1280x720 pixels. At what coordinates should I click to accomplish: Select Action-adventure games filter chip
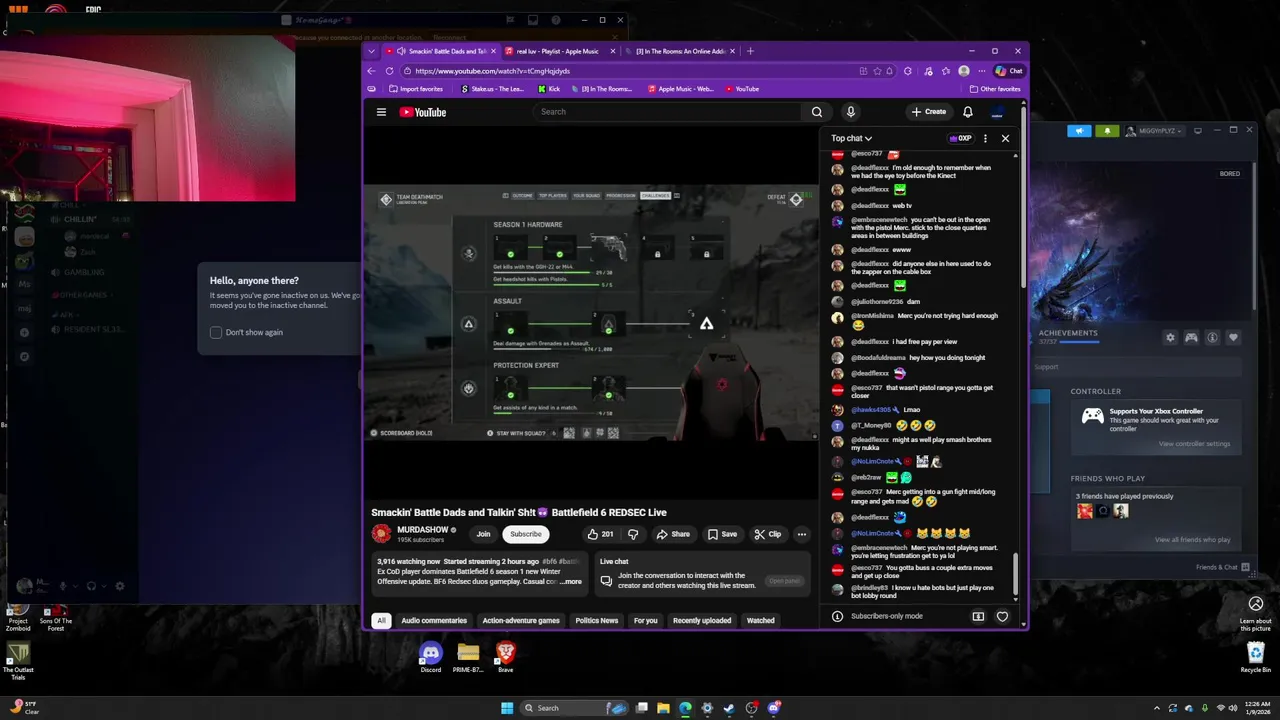[521, 620]
